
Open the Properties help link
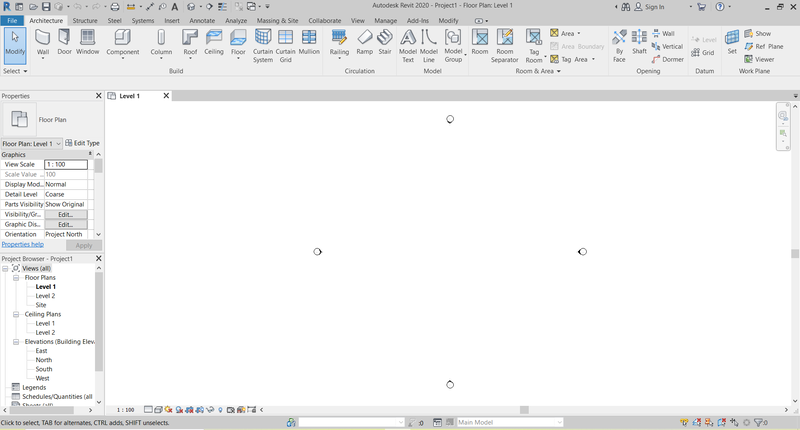[22, 244]
